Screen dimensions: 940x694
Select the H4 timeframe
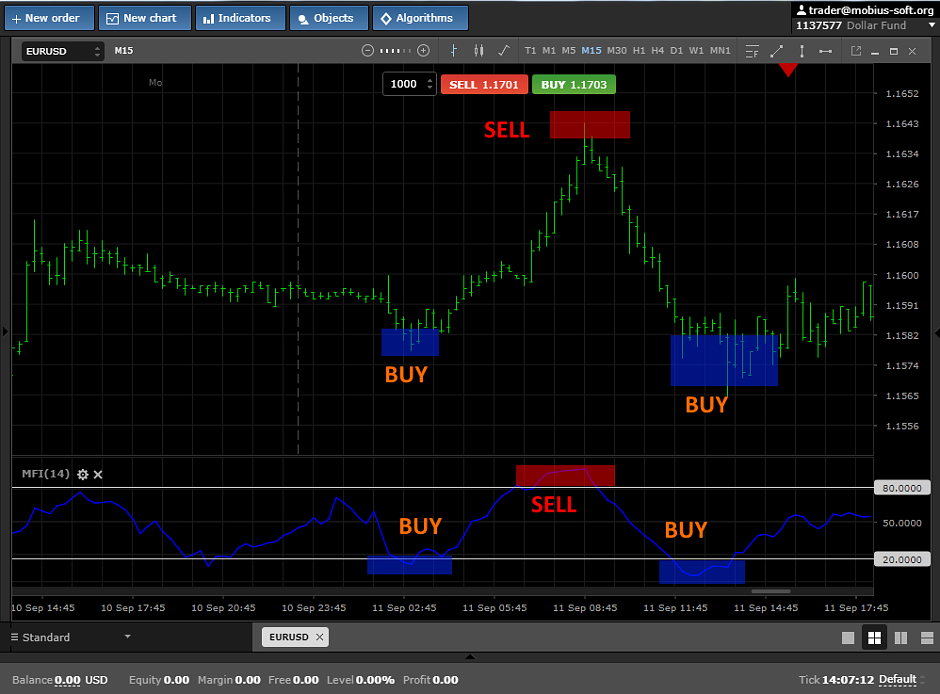click(x=658, y=51)
